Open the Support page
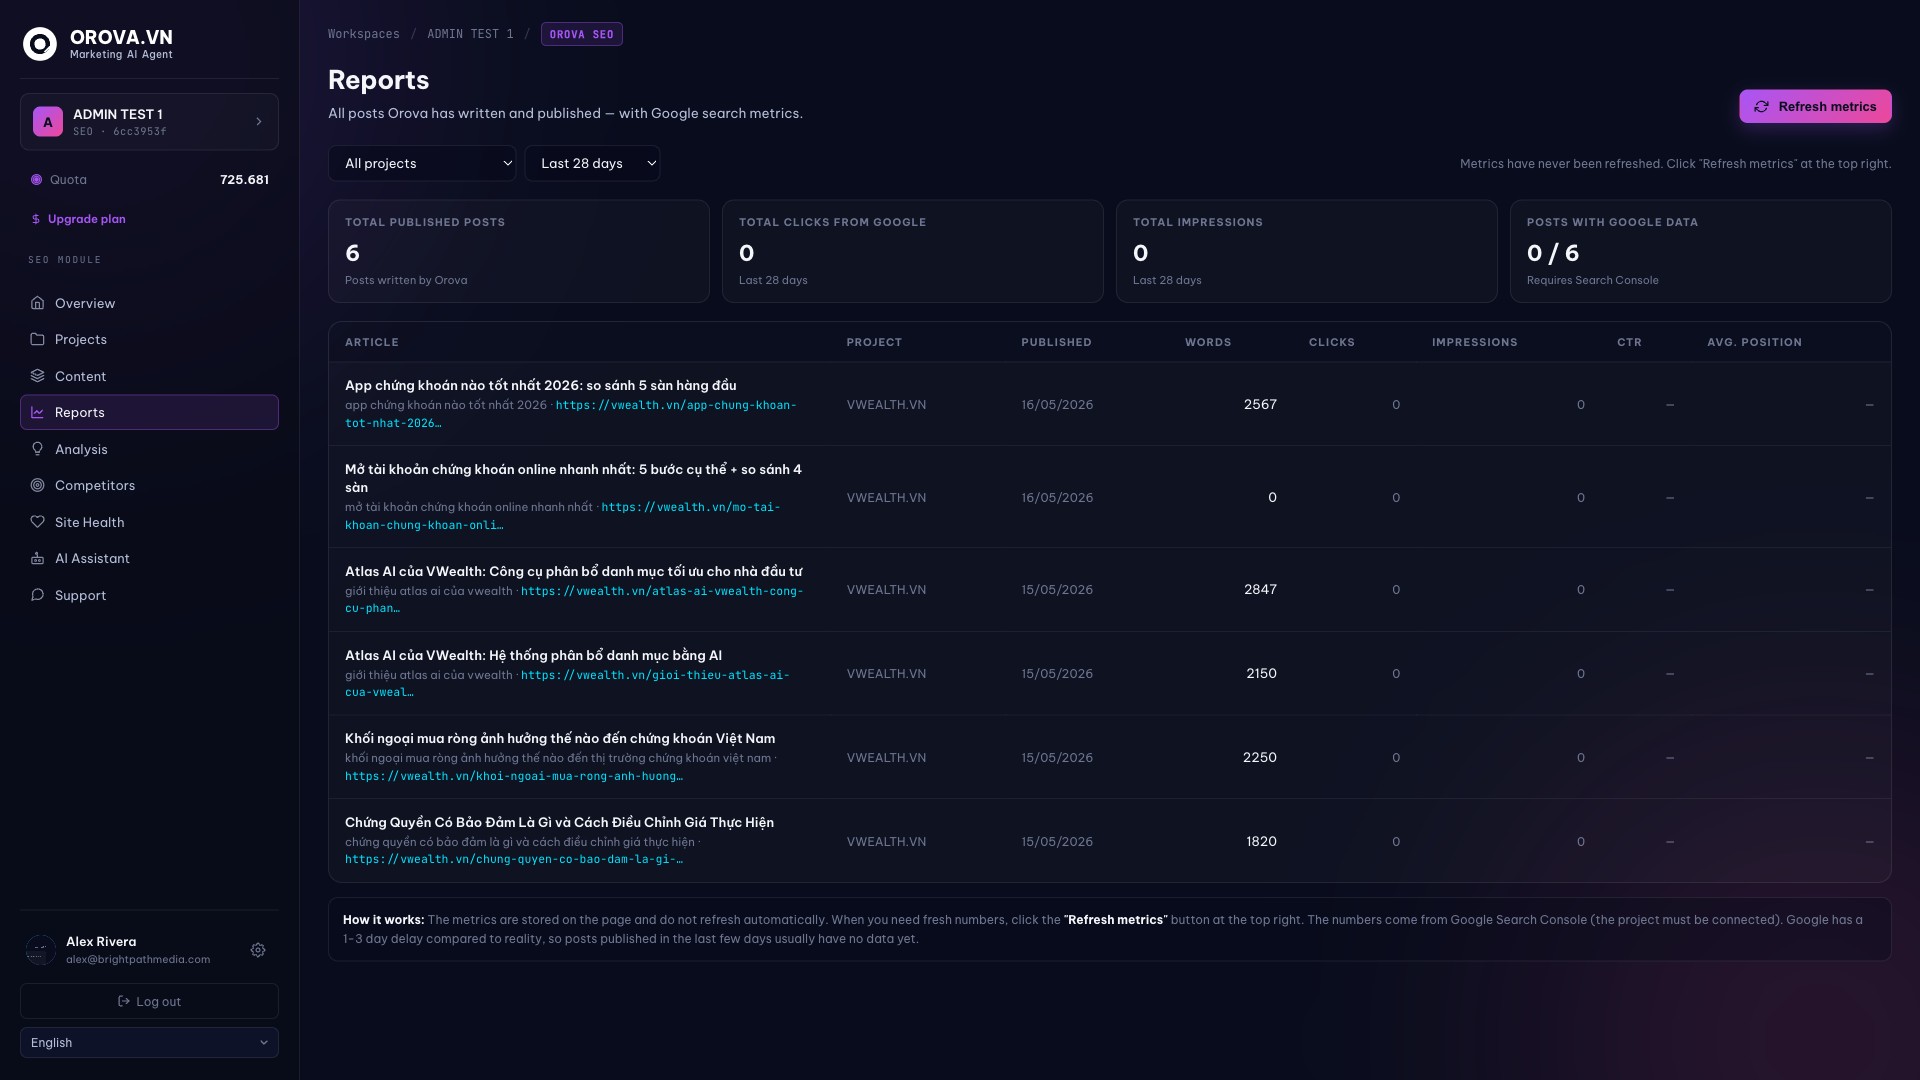The image size is (1920, 1080). (x=149, y=595)
